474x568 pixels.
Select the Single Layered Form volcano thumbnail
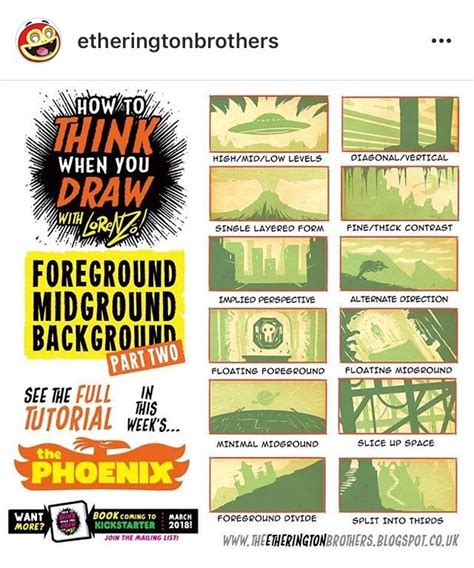(269, 193)
